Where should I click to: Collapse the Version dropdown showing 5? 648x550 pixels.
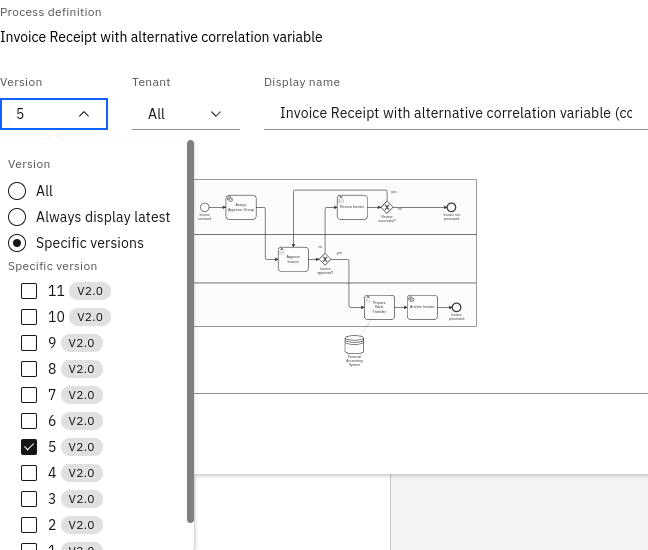54,114
